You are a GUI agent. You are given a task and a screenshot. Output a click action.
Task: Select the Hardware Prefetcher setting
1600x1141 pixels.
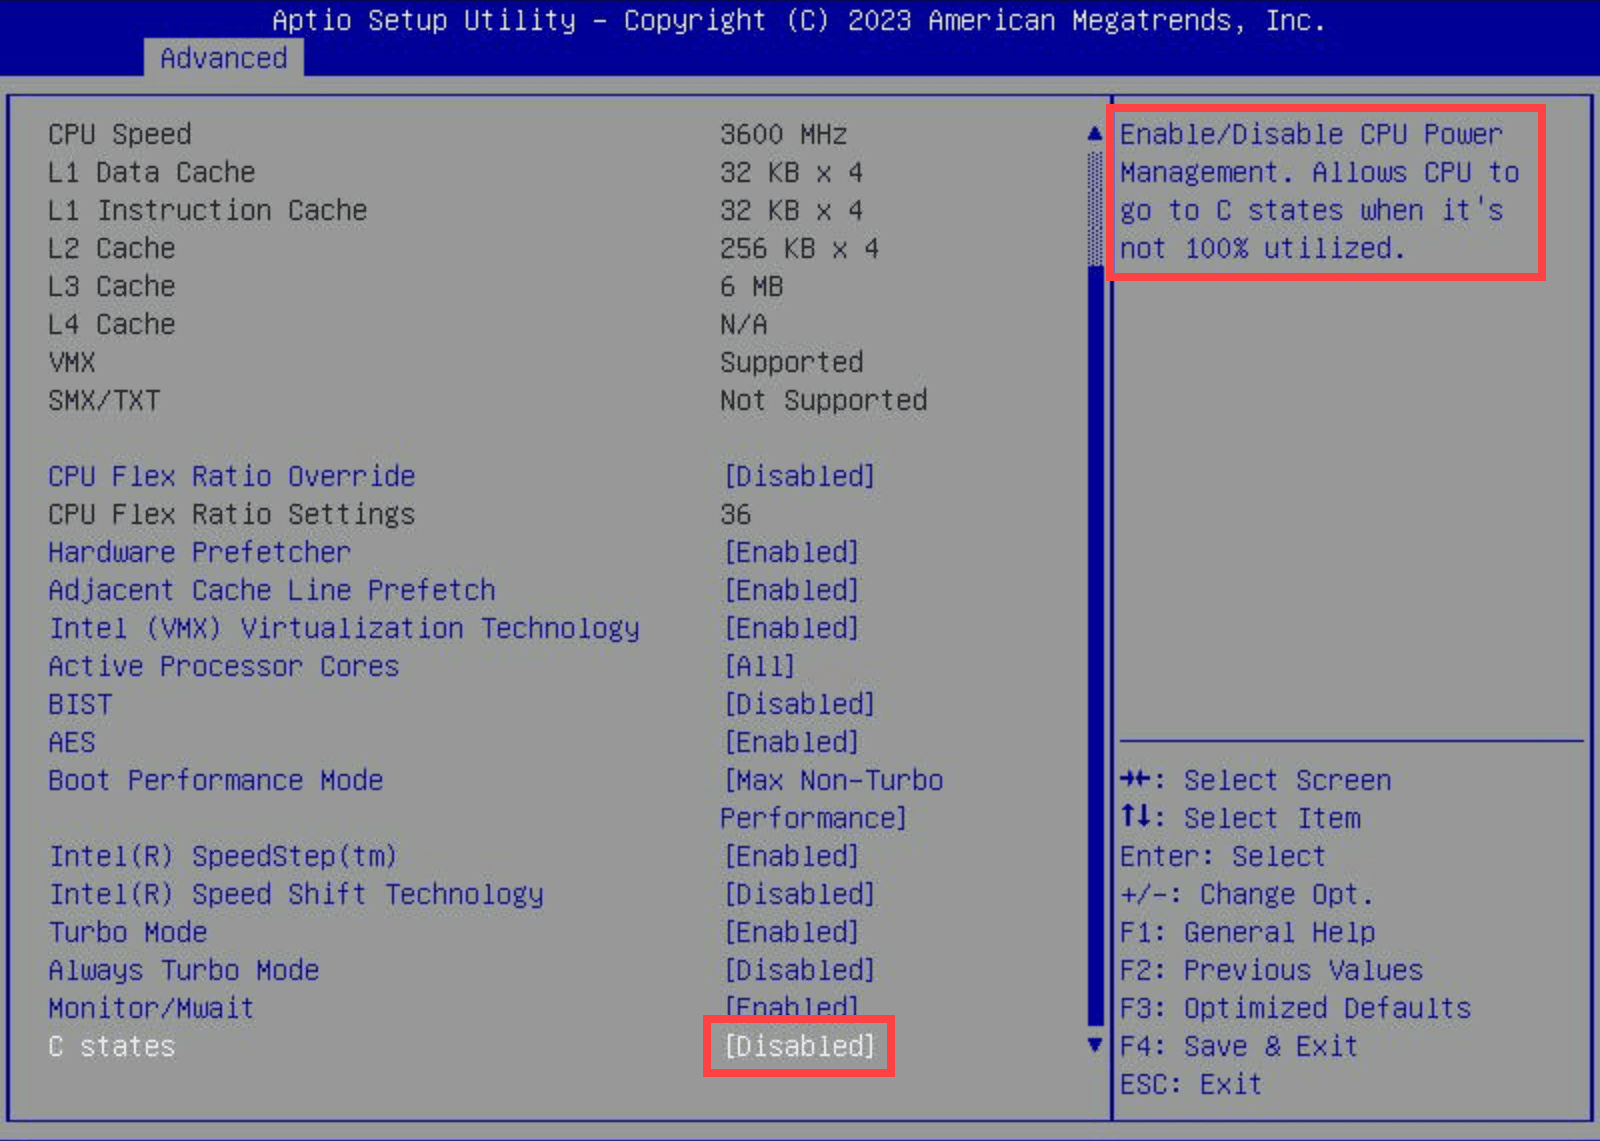pos(200,552)
